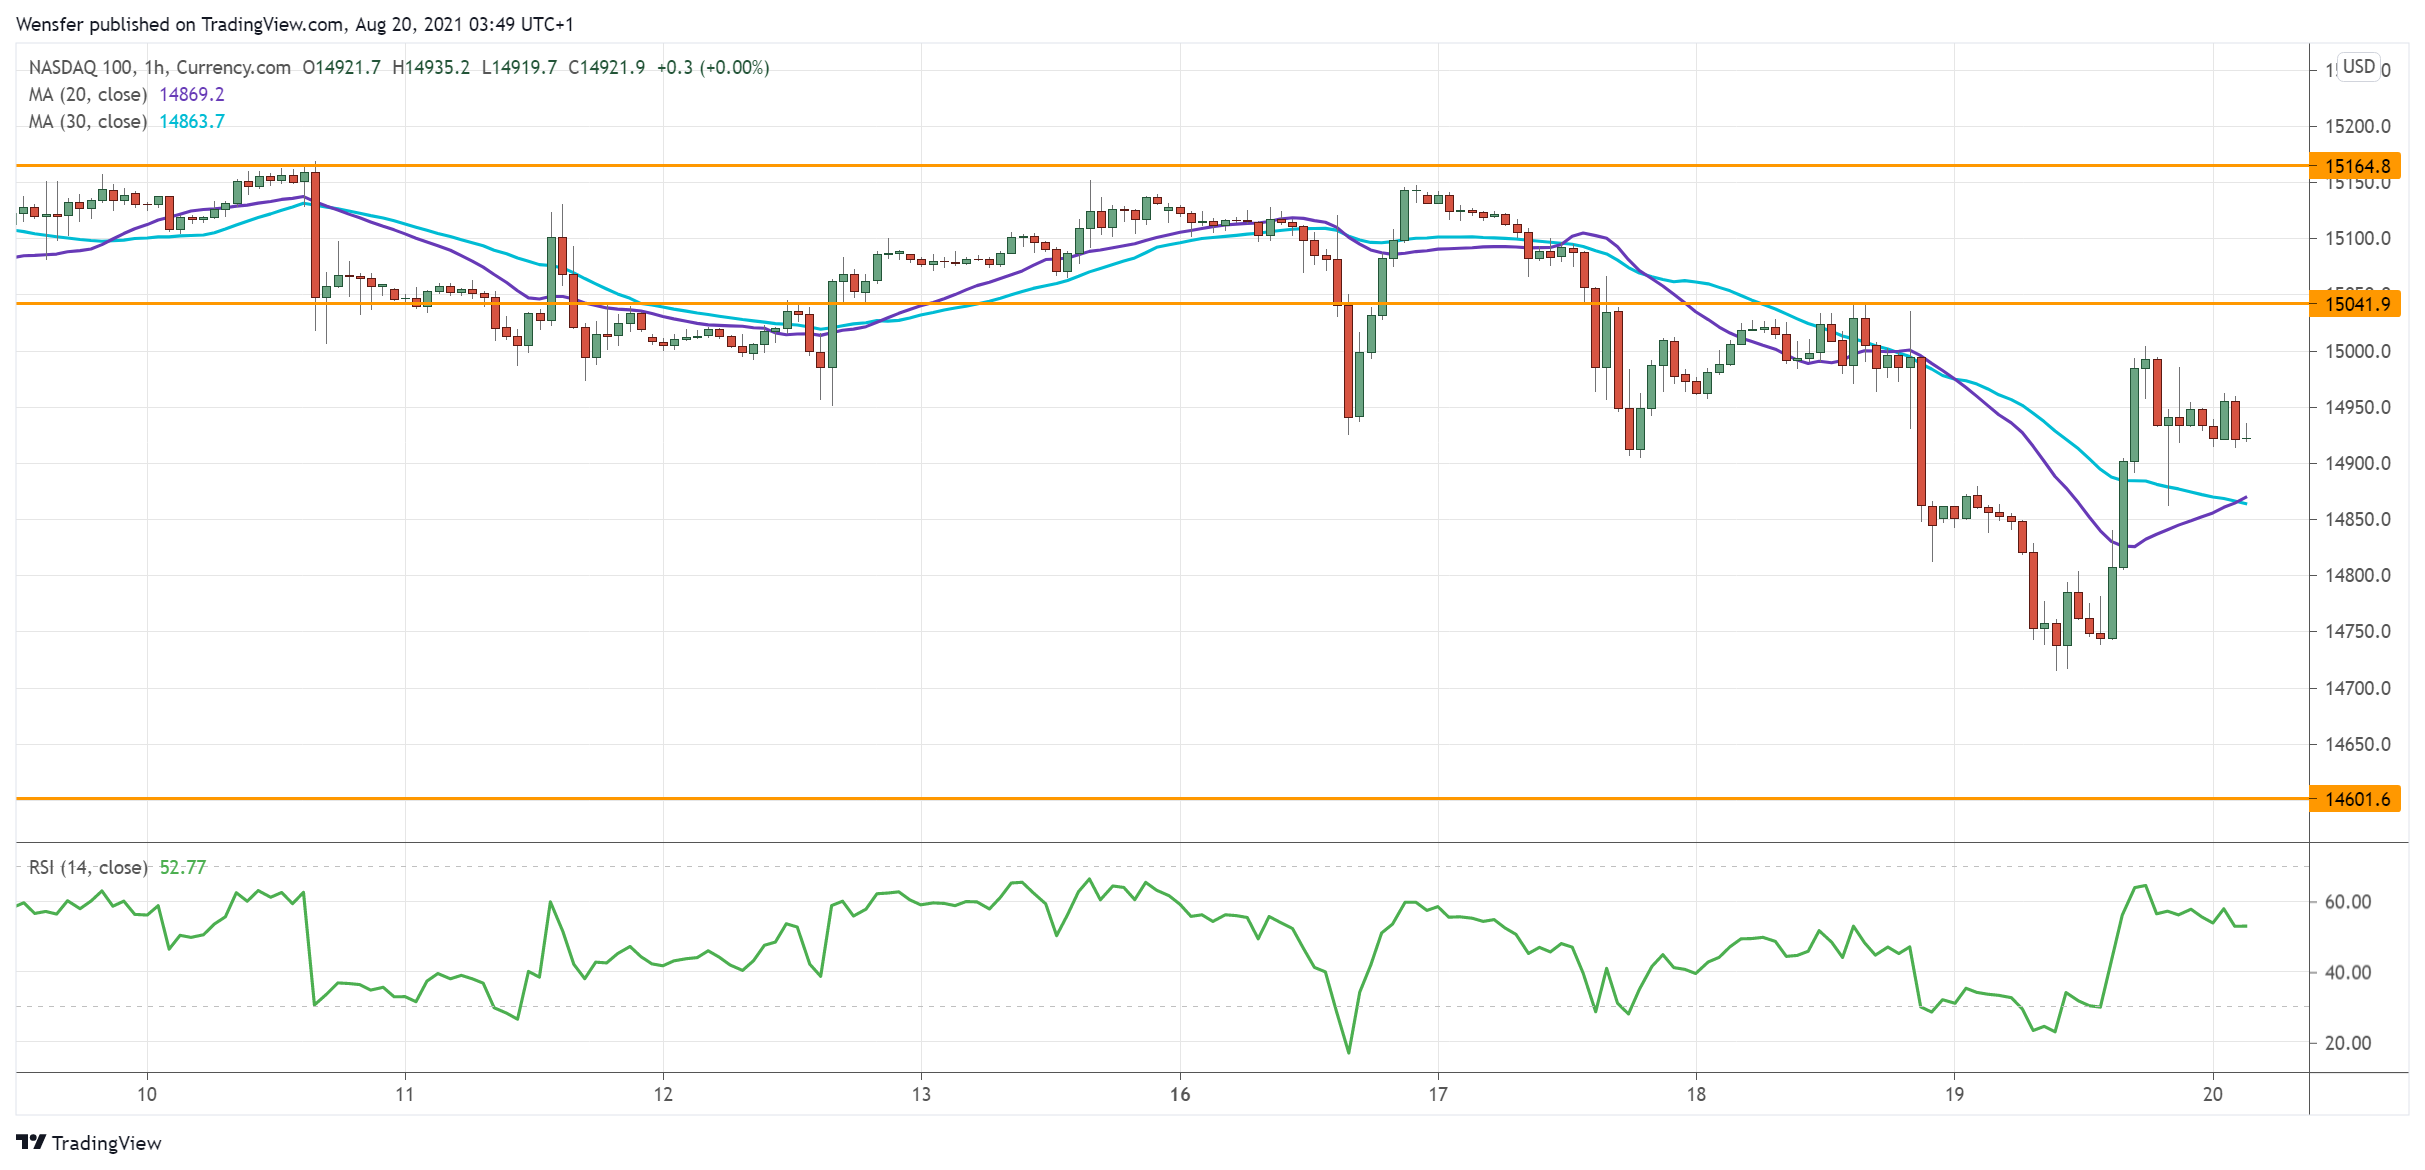The image size is (2425, 1170).
Task: Click the MA (20, close) legend
Action: pos(88,95)
